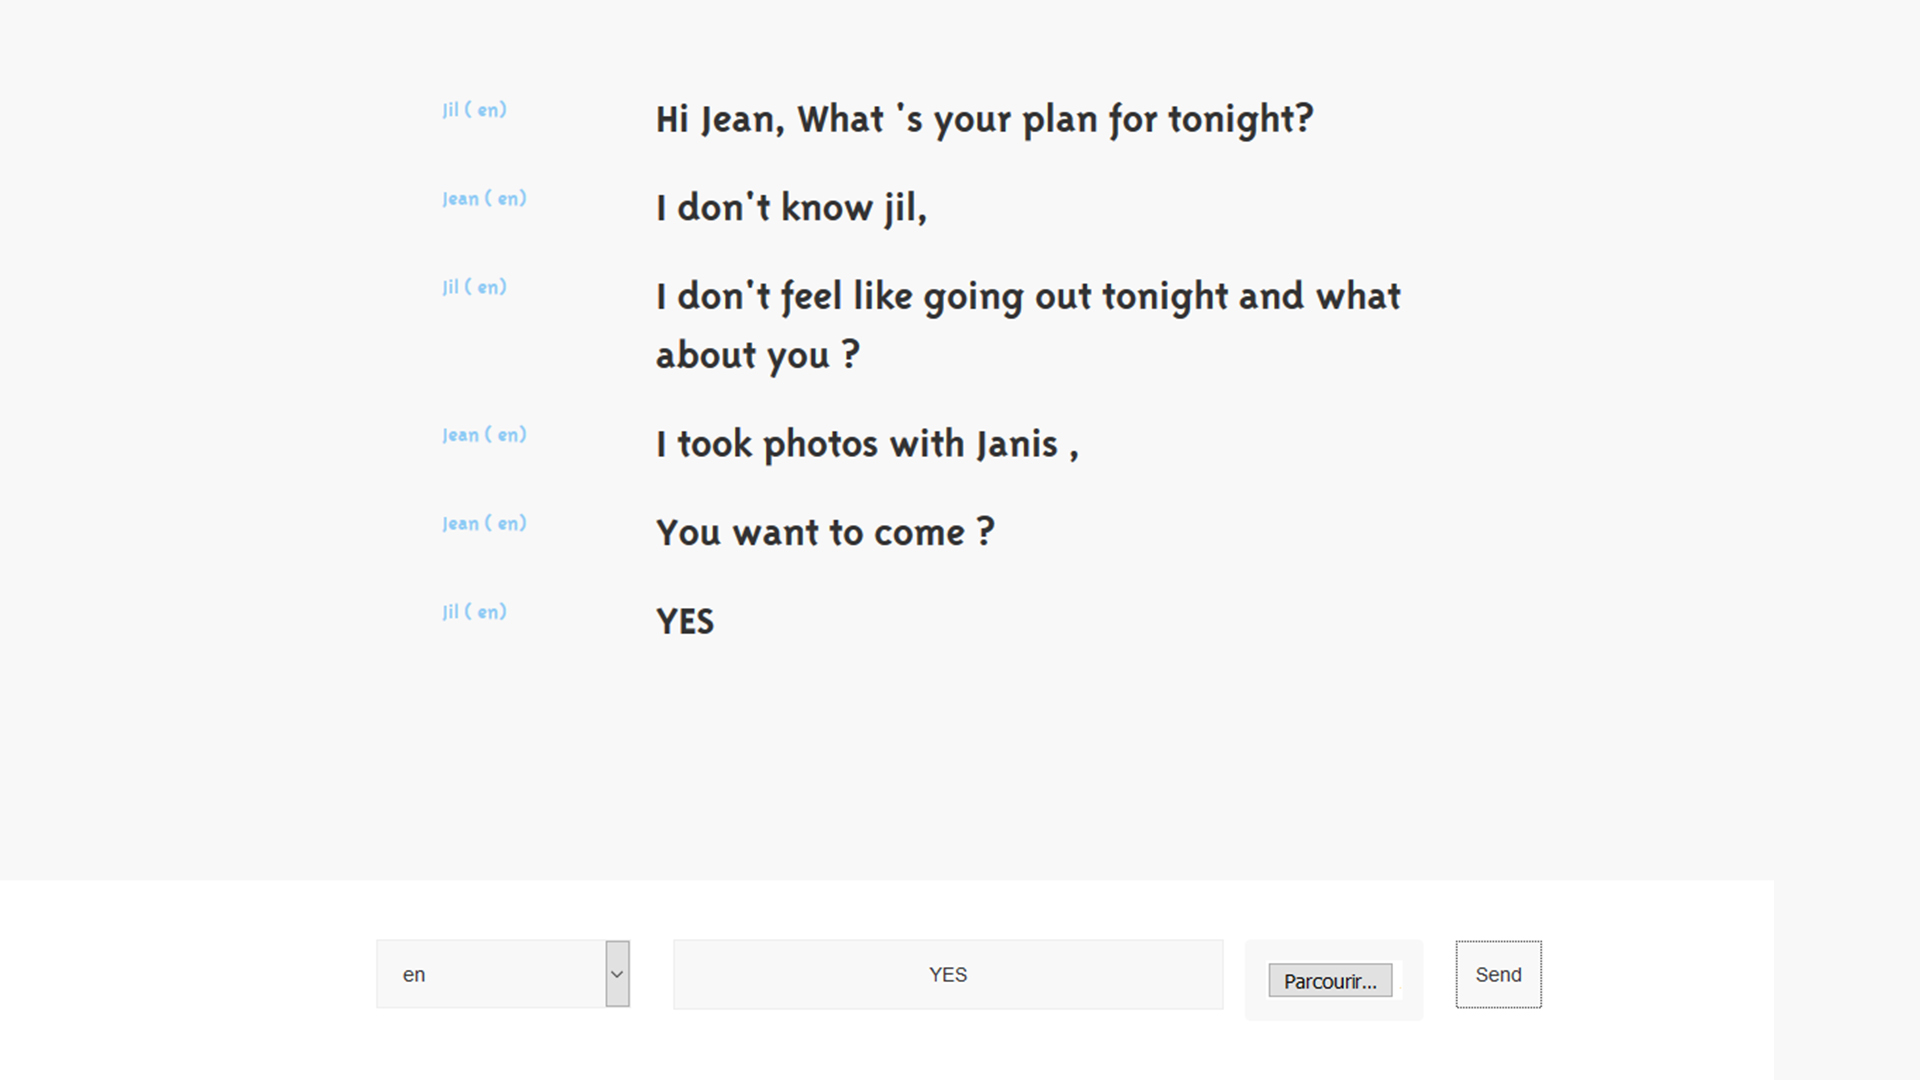Click message 'You want to come ?'

825,532
